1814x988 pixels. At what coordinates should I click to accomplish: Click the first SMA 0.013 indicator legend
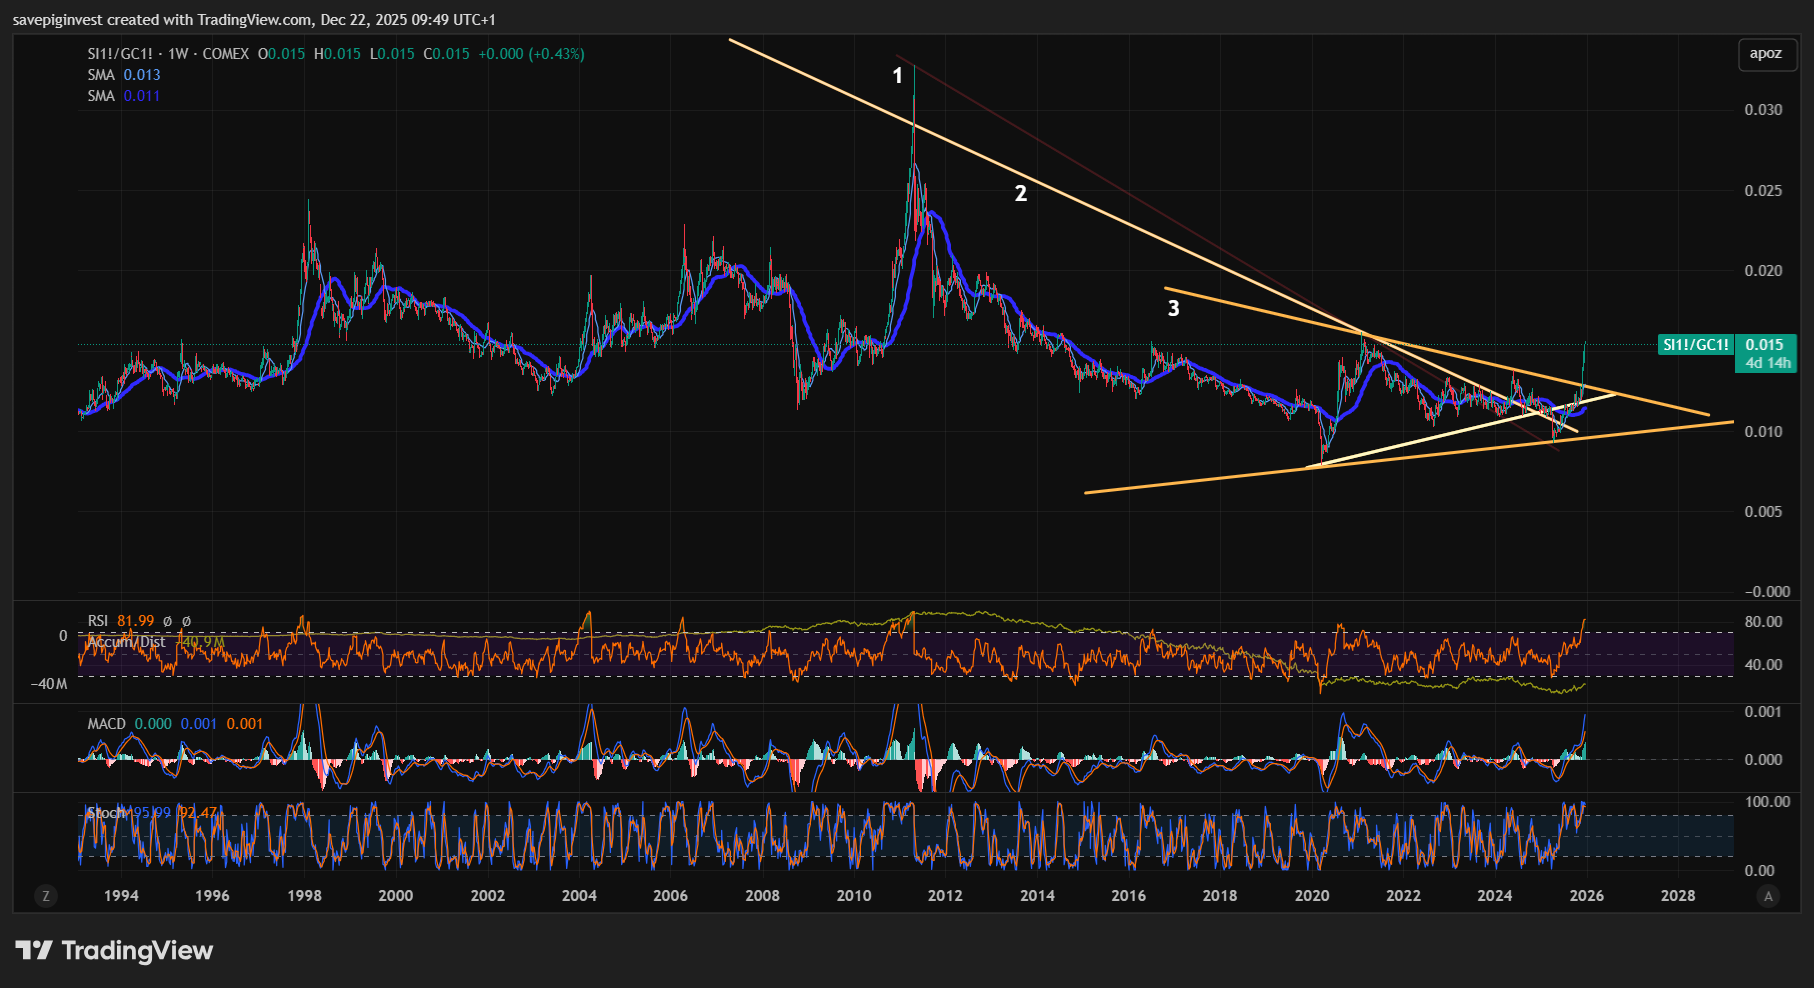123,75
